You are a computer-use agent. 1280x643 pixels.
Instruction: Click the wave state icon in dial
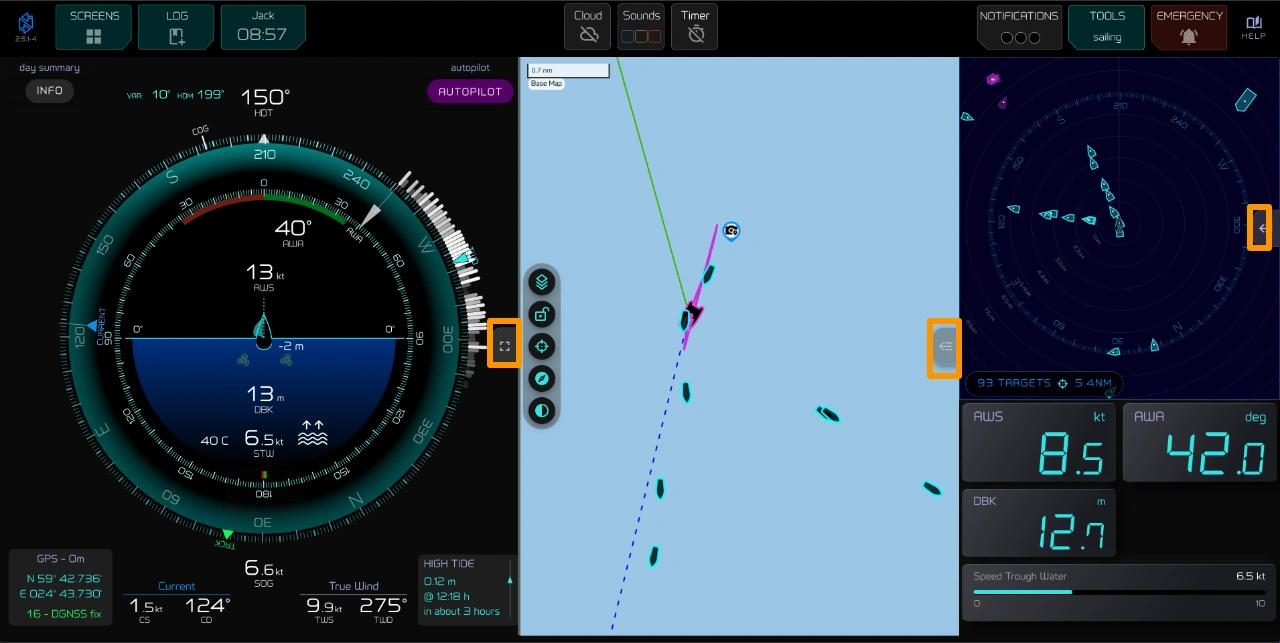[x=314, y=434]
